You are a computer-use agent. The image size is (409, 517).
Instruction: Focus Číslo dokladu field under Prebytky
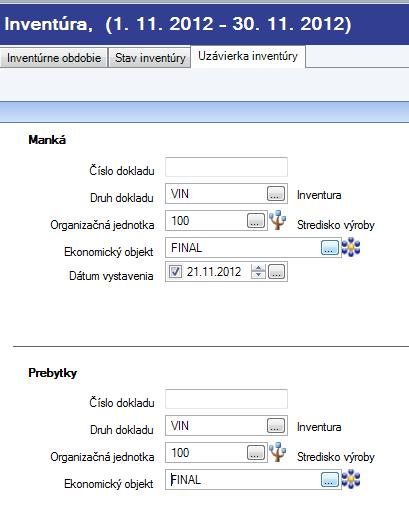point(226,399)
